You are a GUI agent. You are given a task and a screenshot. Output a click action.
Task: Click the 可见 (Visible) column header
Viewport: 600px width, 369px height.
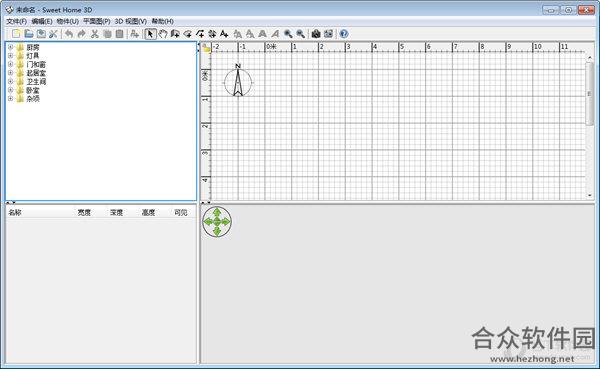[x=181, y=212]
